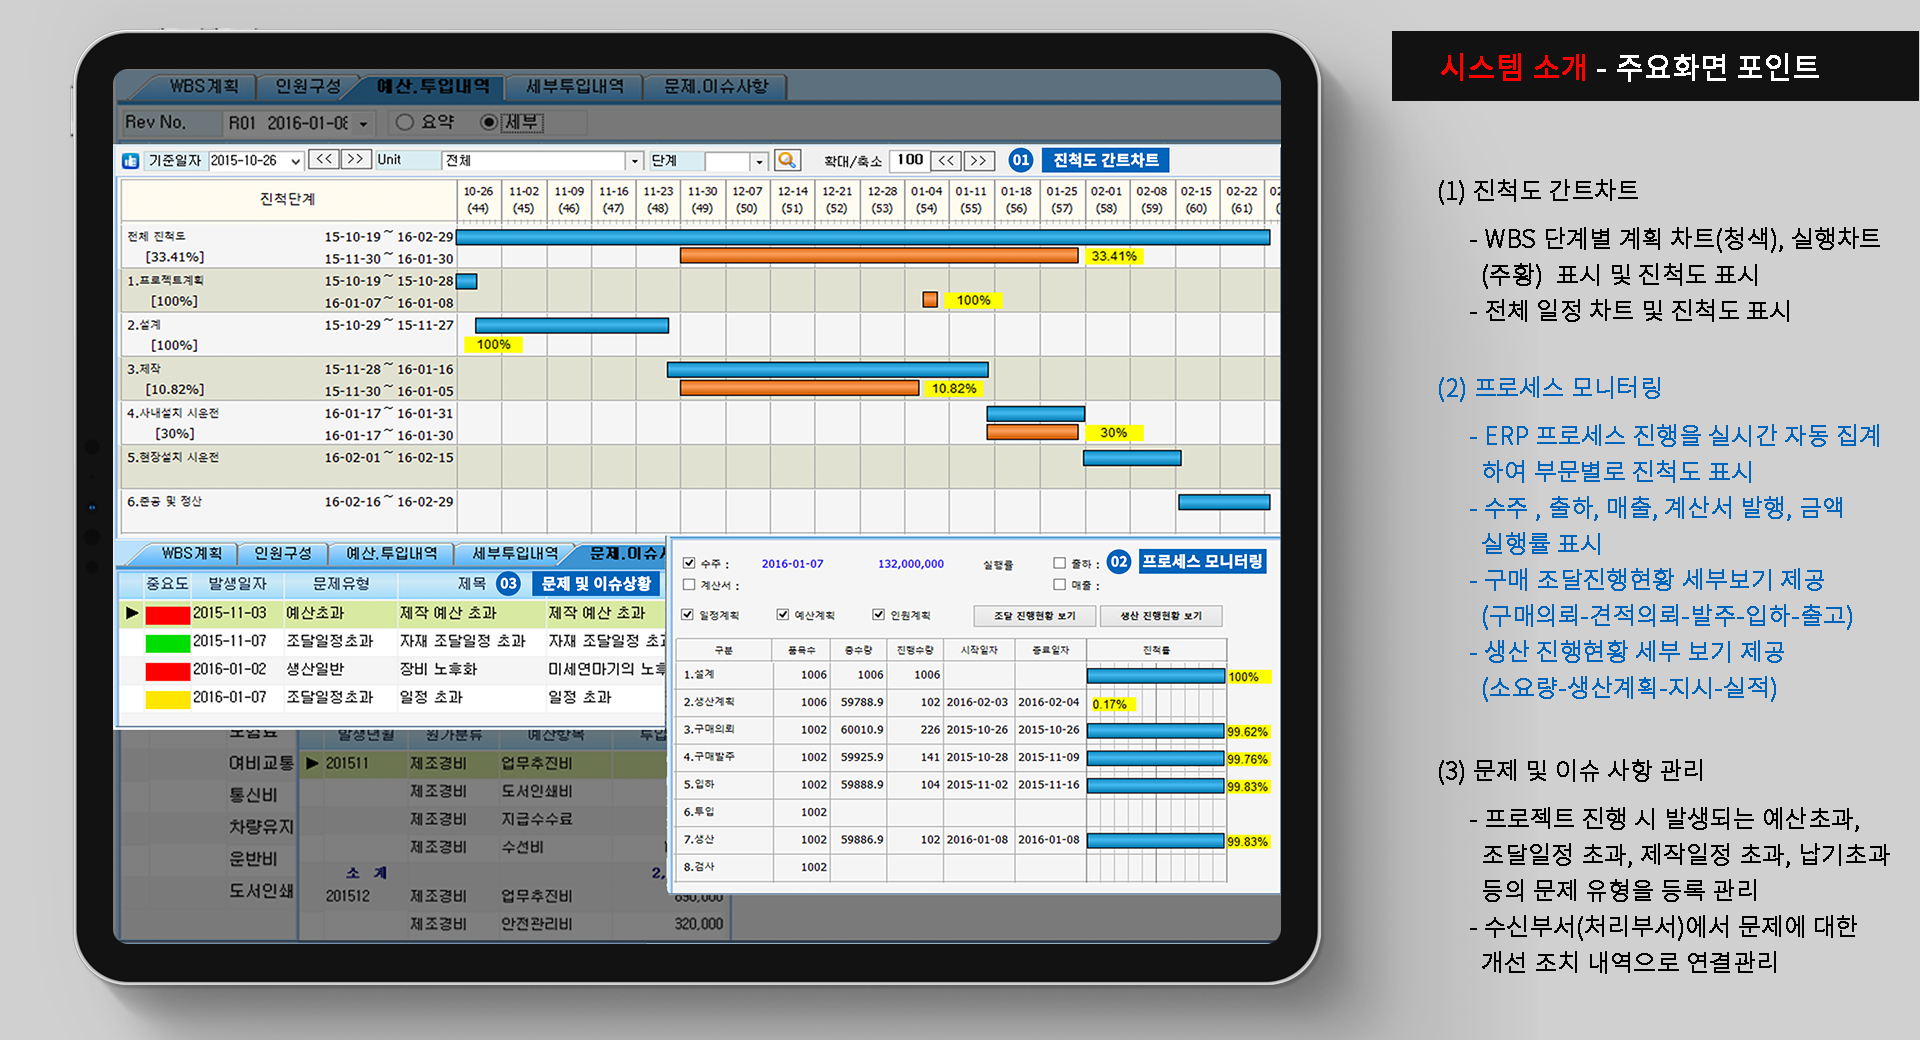The width and height of the screenshot is (1920, 1040).
Task: Click the 확대/축소 value field showing 100
Action: point(909,160)
